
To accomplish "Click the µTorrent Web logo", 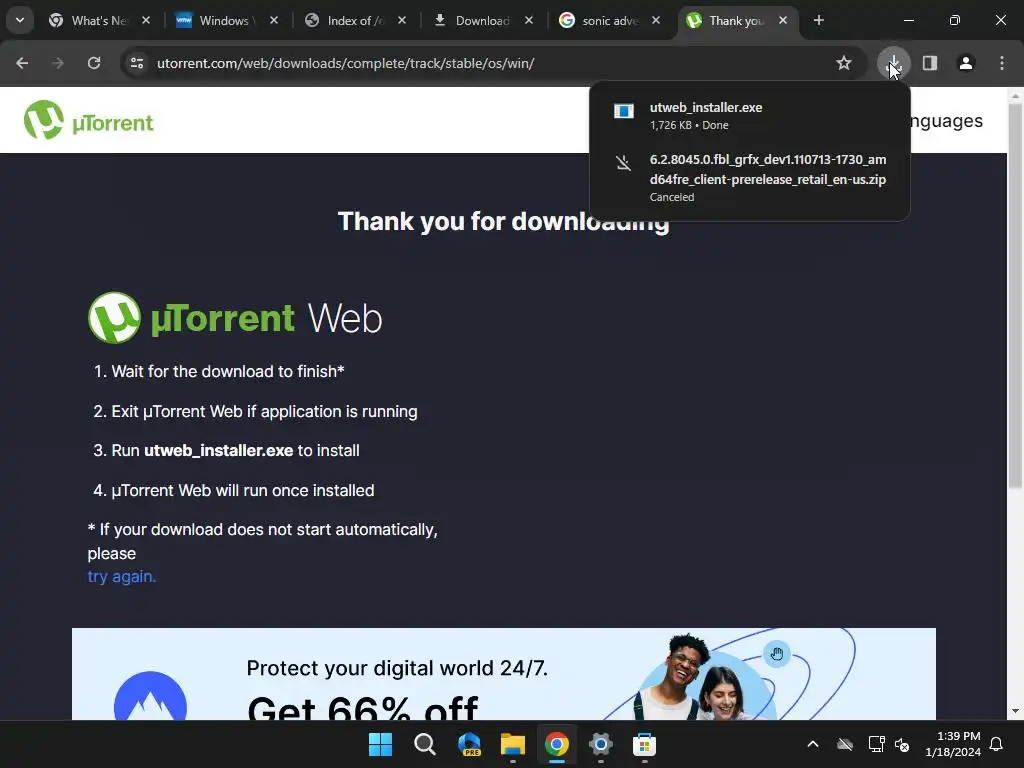I will 234,318.
